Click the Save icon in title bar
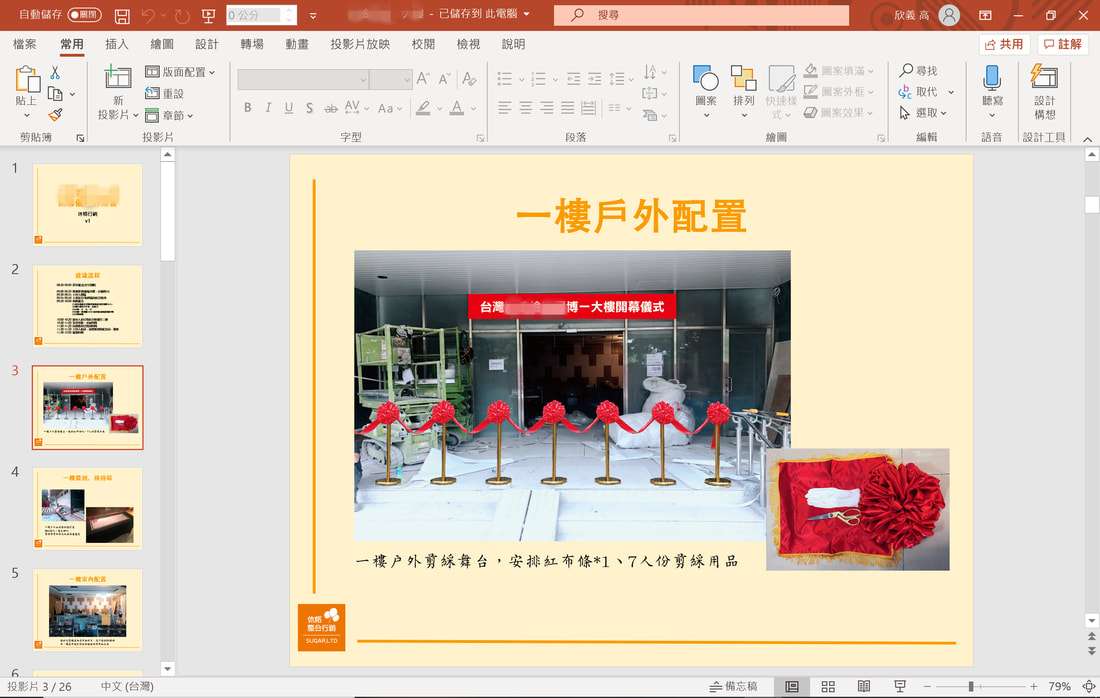The height and width of the screenshot is (698, 1100). [x=122, y=15]
